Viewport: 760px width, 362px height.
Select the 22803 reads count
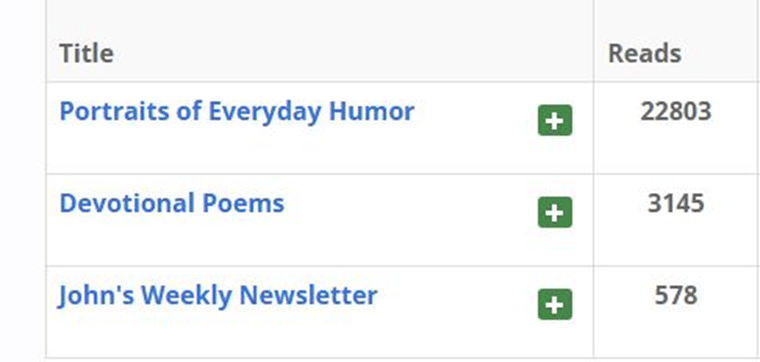(x=676, y=112)
